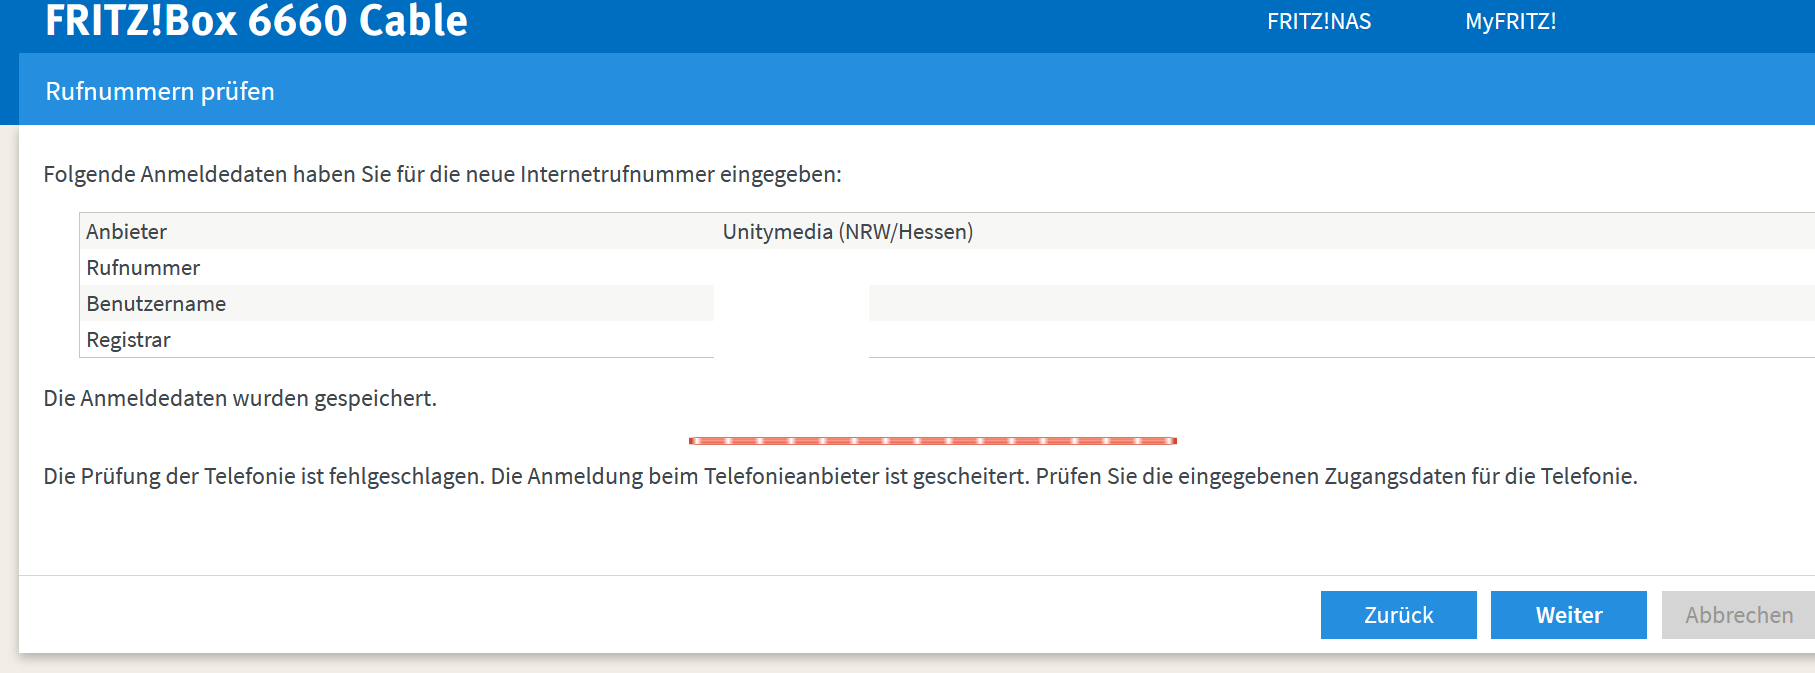Select the Rufnummer row label

[x=143, y=267]
